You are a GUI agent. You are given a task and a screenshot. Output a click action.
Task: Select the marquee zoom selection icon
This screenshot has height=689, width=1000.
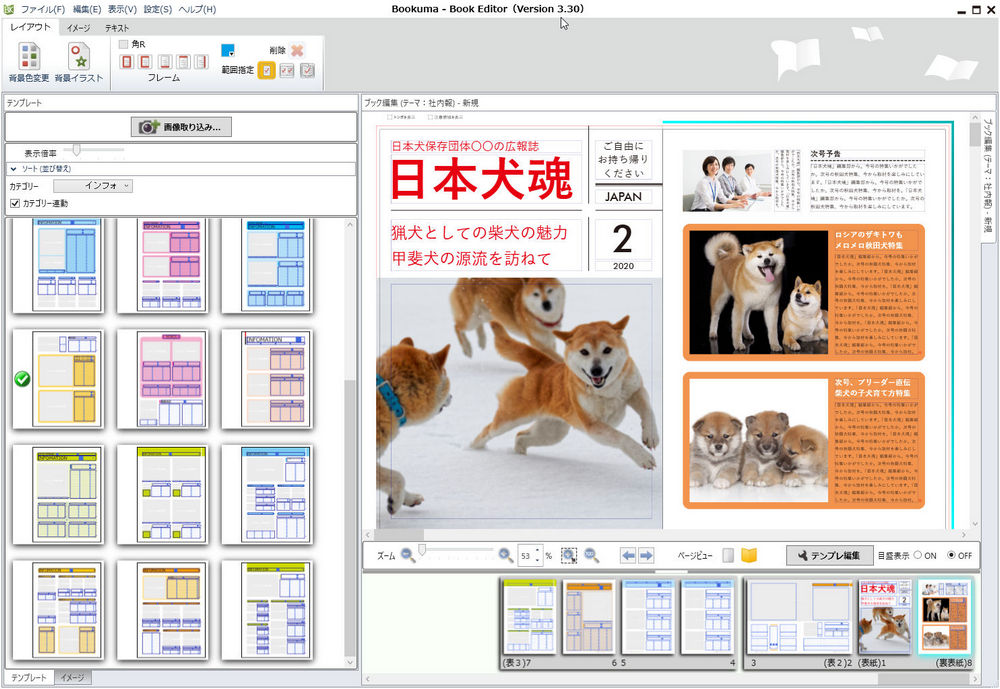coord(567,556)
